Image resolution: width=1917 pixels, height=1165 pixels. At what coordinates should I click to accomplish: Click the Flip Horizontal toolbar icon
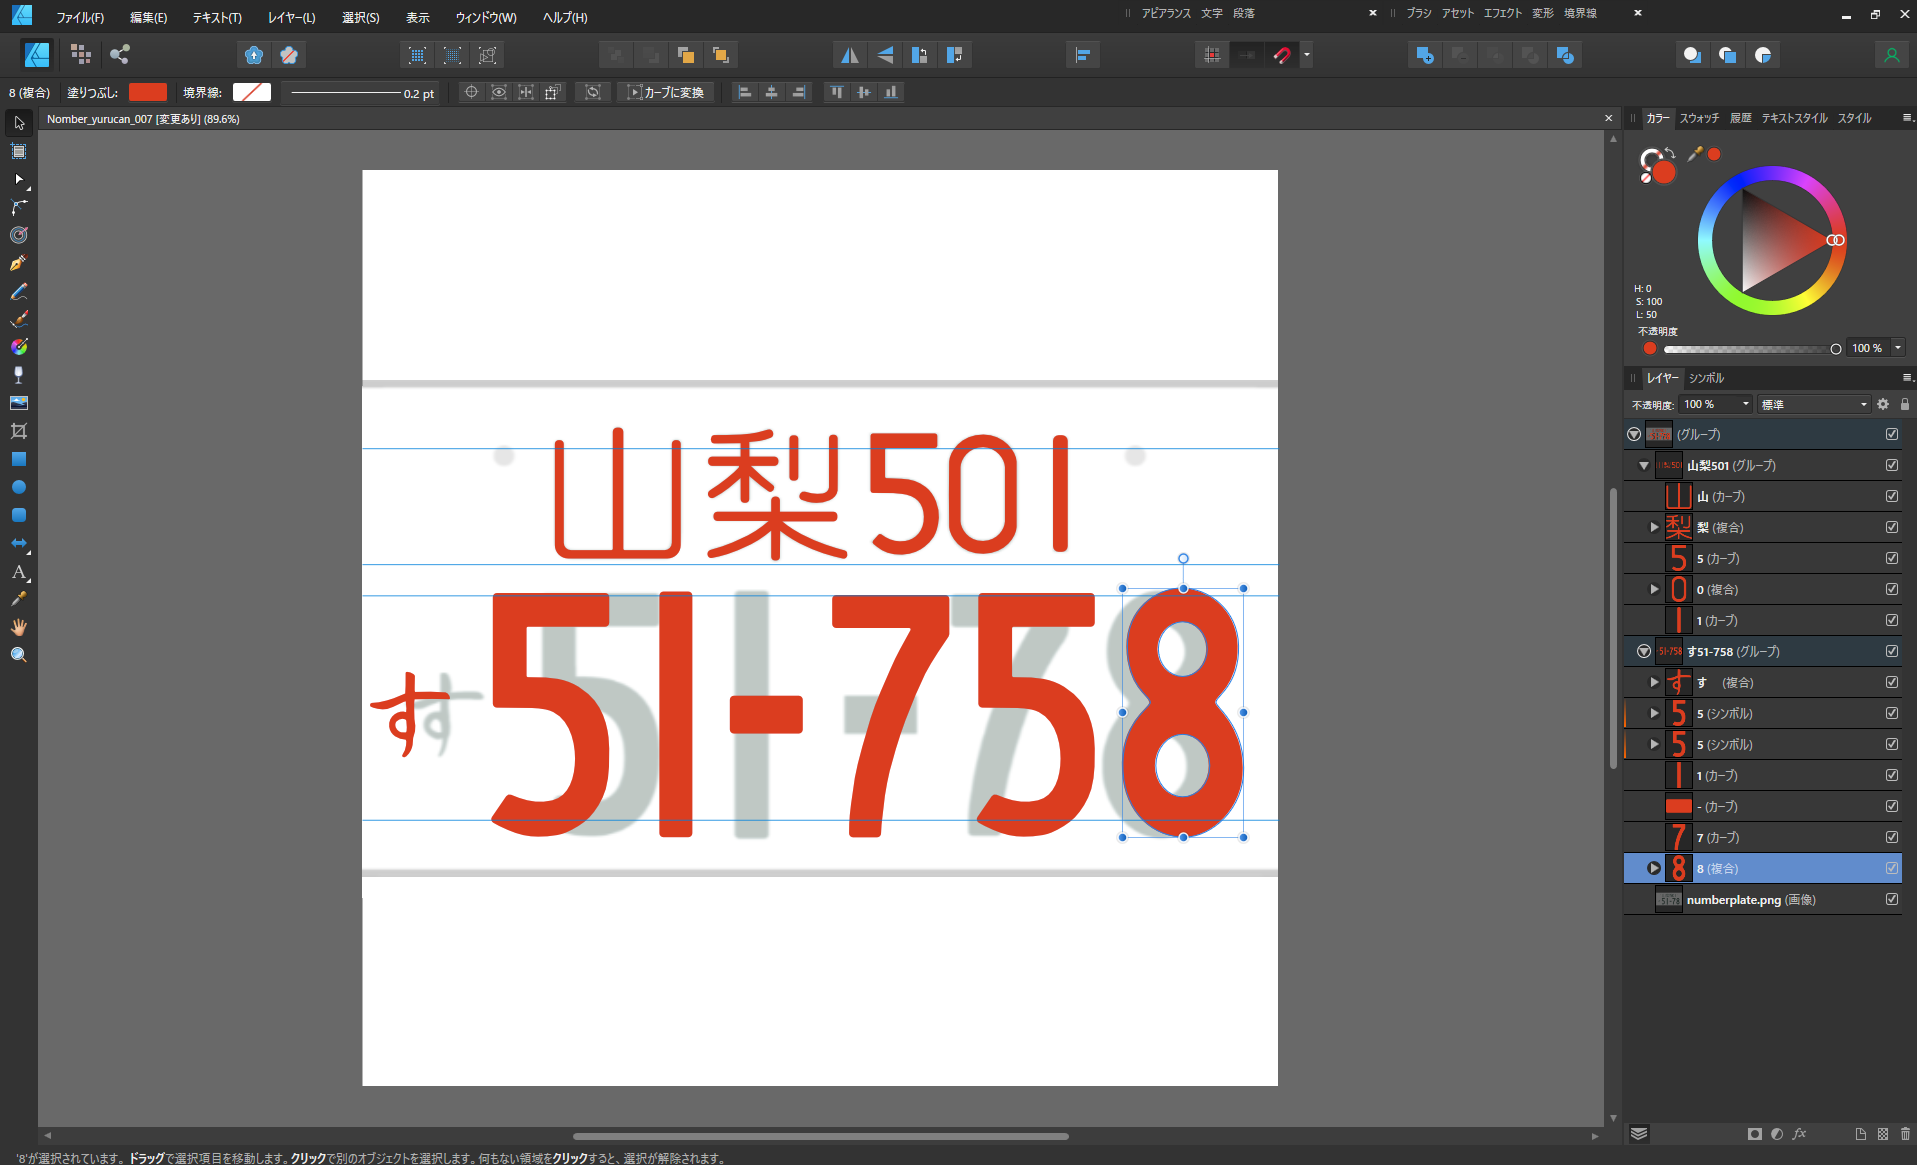[x=849, y=55]
